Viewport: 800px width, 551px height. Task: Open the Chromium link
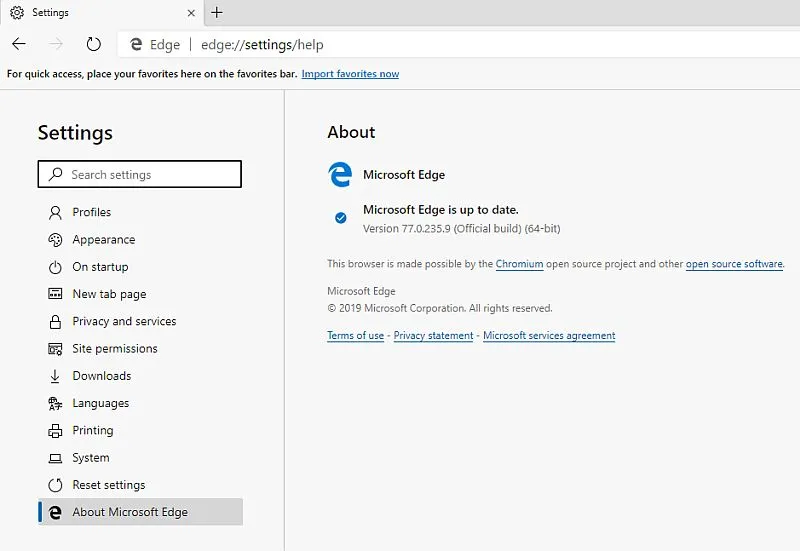coord(519,264)
